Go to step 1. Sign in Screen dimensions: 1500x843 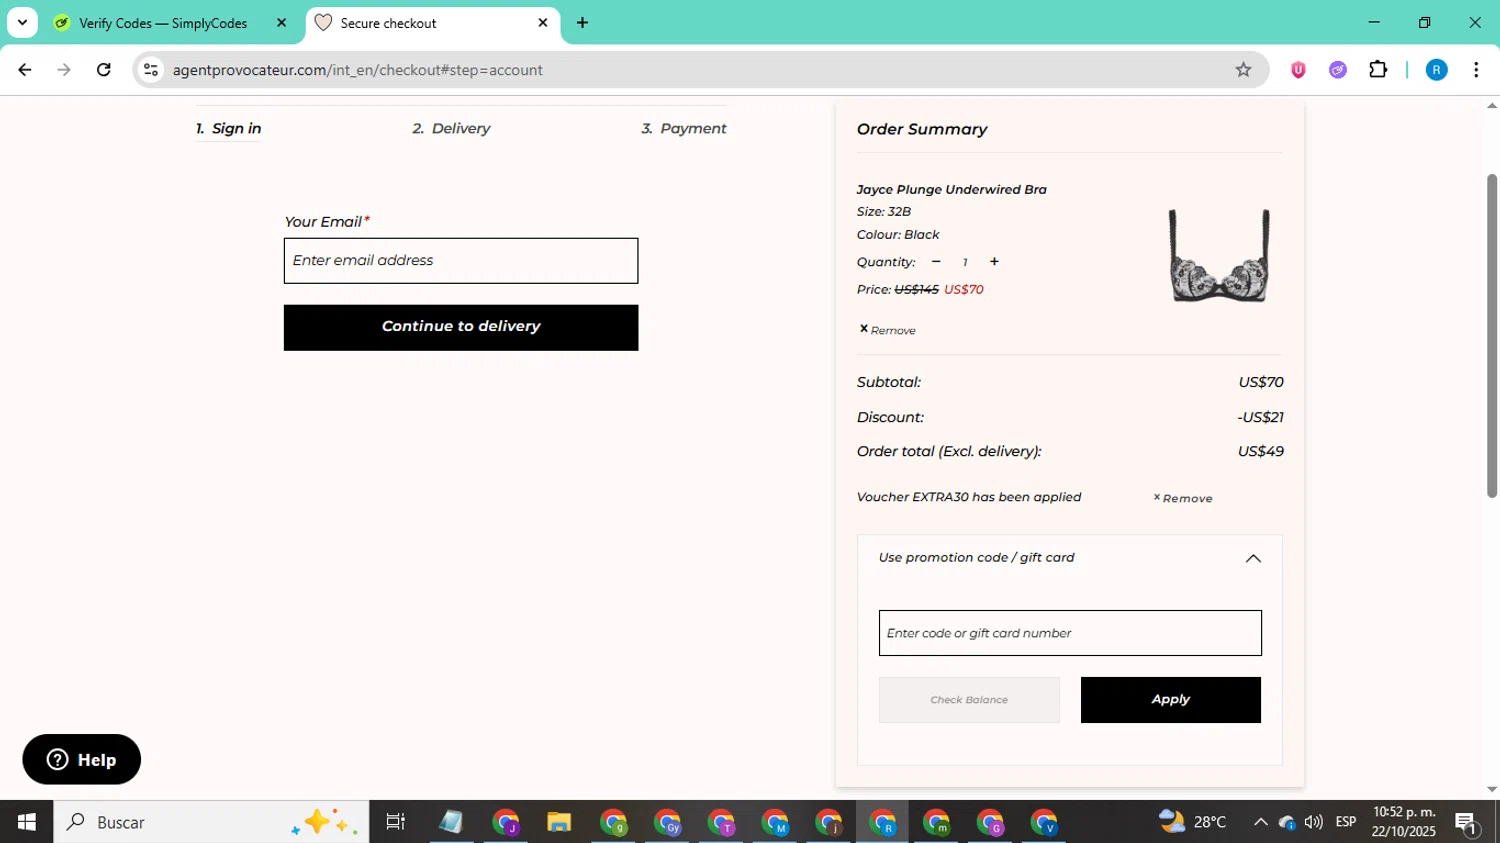(x=228, y=128)
